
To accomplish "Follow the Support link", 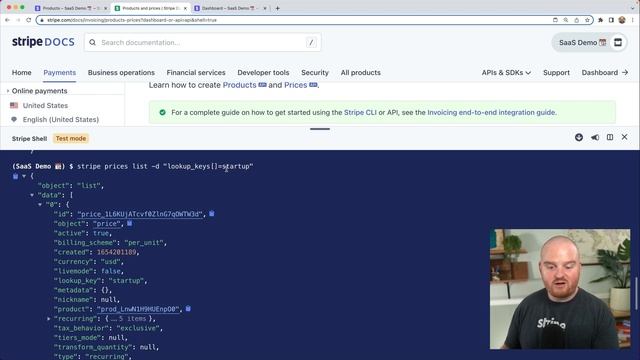I will (x=556, y=73).
